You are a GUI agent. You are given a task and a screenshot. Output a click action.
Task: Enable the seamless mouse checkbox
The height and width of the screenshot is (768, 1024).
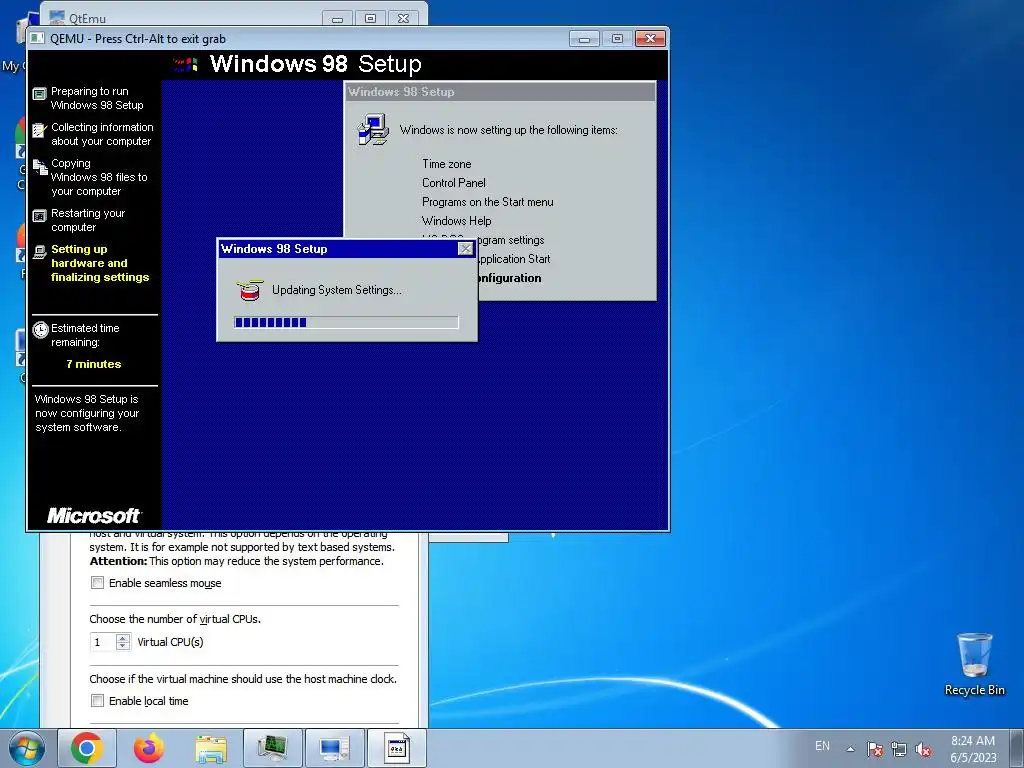(97, 583)
